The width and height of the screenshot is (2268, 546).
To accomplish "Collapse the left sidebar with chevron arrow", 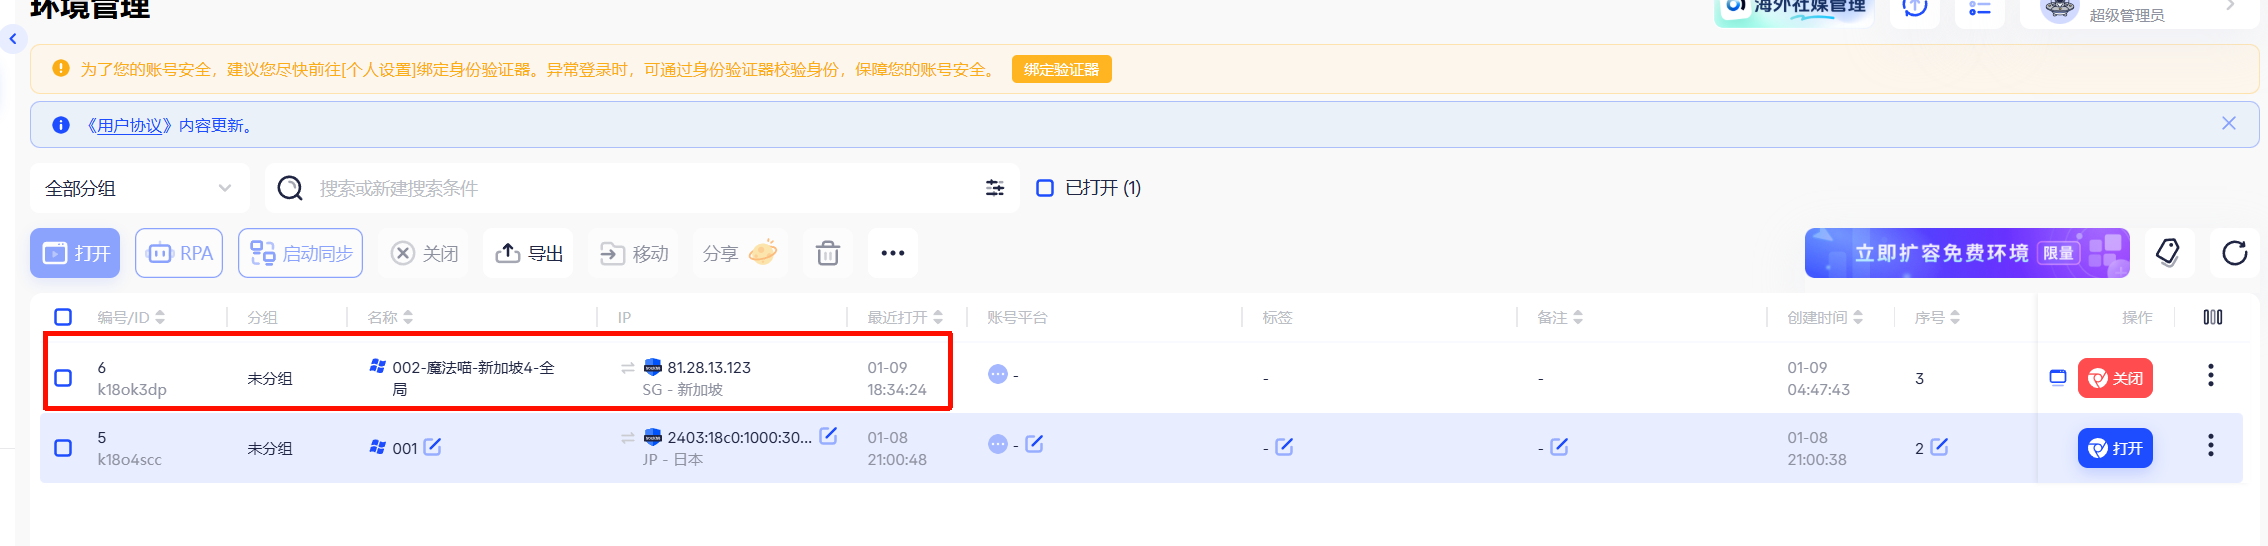I will click(x=13, y=39).
